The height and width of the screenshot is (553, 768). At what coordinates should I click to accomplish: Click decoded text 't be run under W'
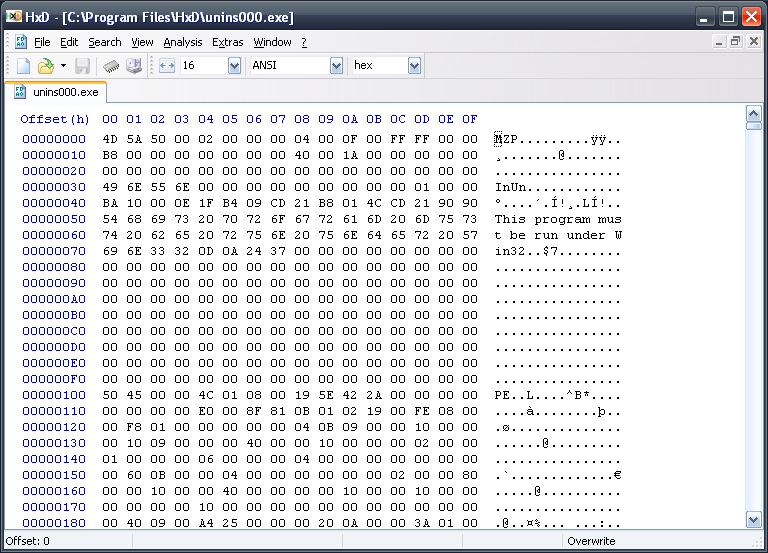pos(557,235)
